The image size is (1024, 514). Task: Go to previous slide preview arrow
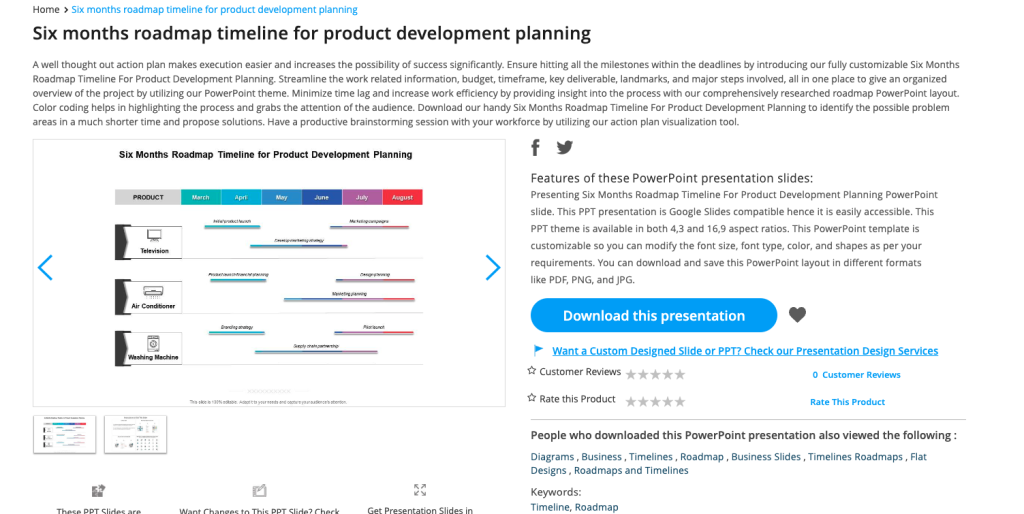[x=45, y=267]
